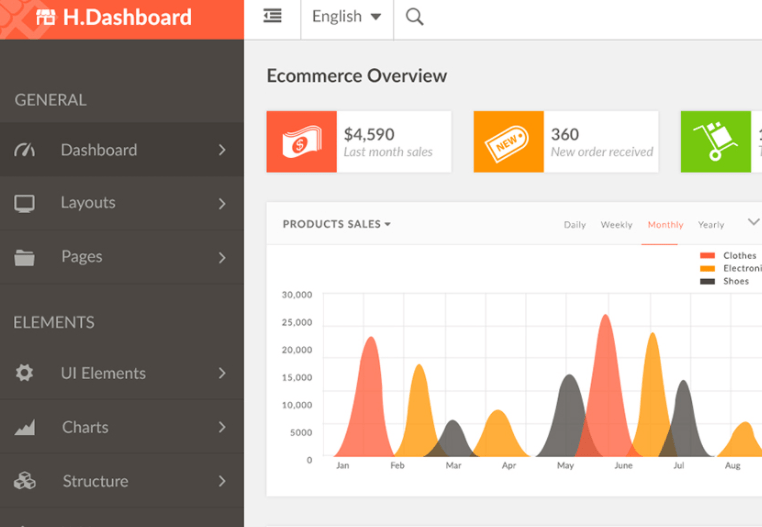Click the Charts area-graph icon
Screen dimensions: 762x527
24,427
